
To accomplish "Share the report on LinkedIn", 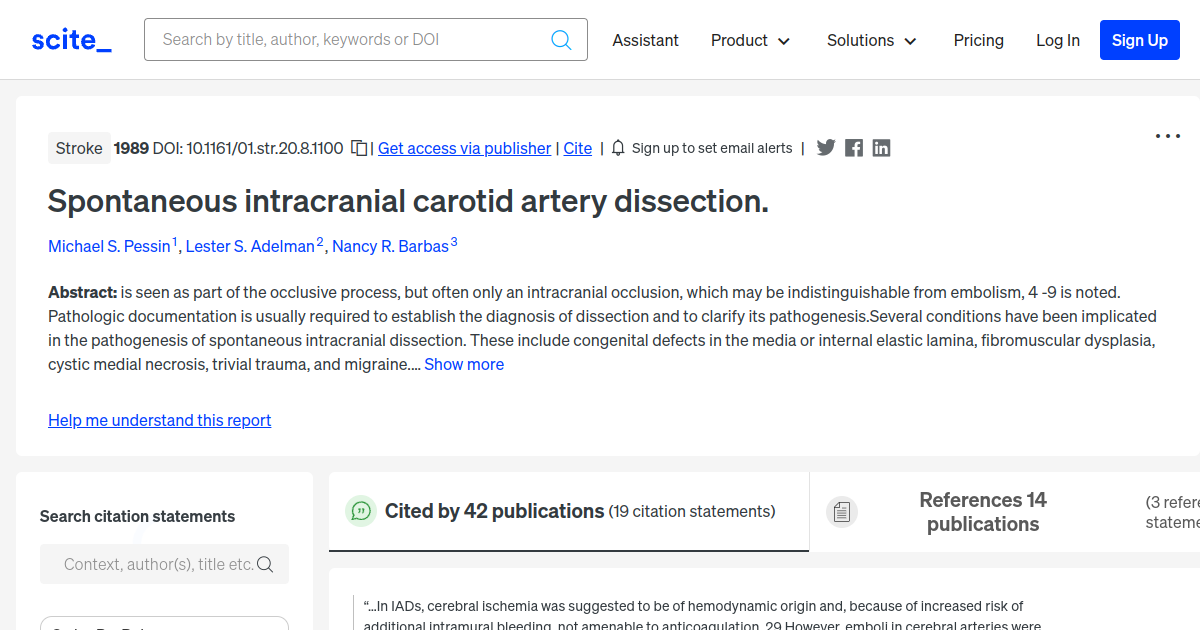I will tap(881, 148).
